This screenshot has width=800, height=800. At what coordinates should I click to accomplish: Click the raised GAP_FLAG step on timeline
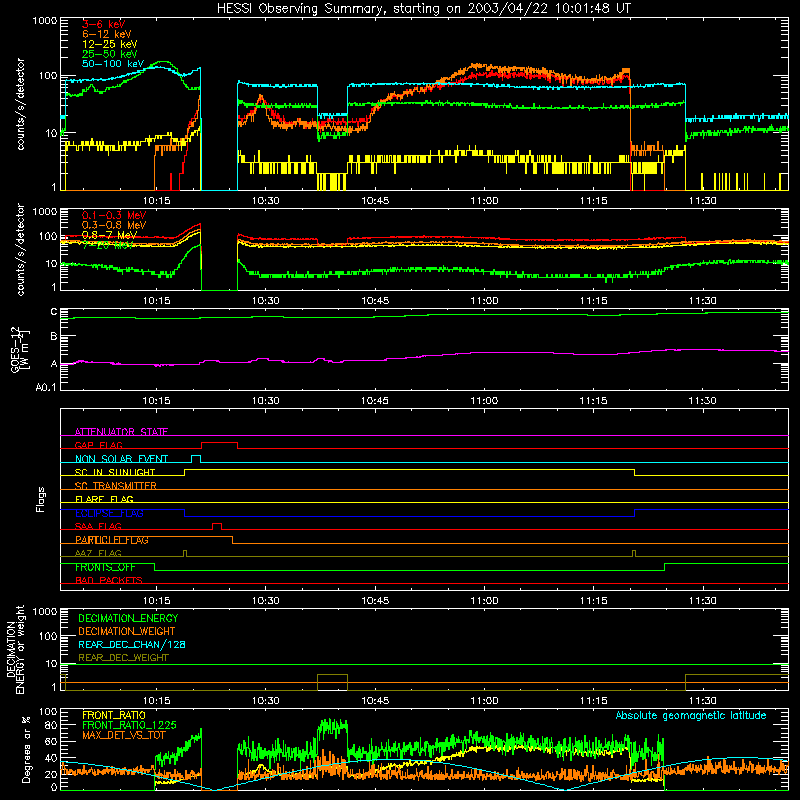pos(219,443)
